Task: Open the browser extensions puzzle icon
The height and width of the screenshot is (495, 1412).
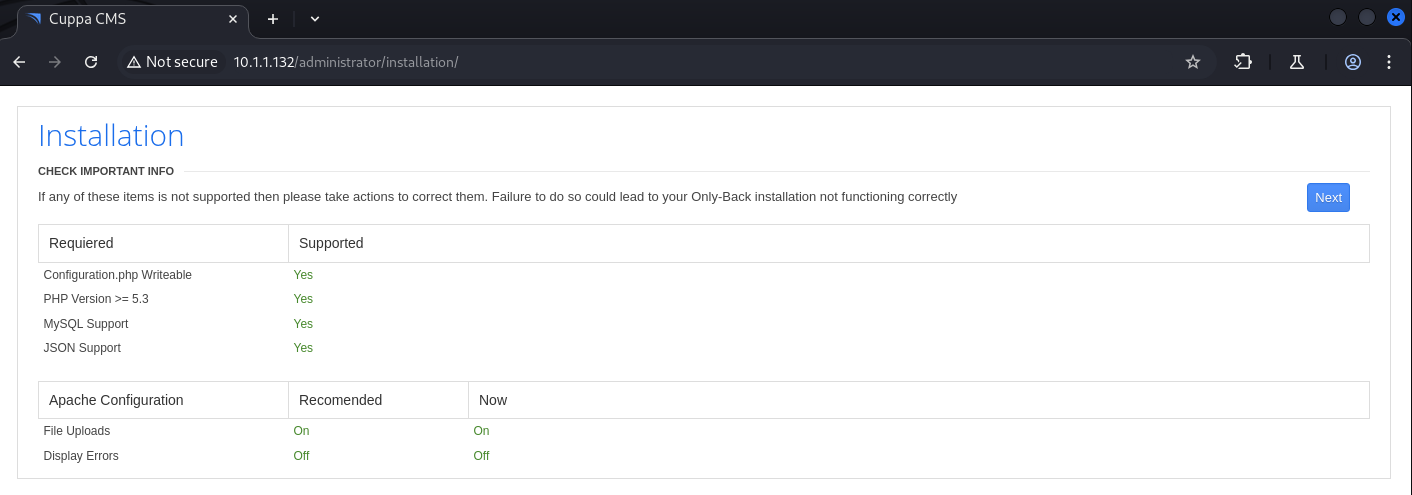Action: (1243, 62)
